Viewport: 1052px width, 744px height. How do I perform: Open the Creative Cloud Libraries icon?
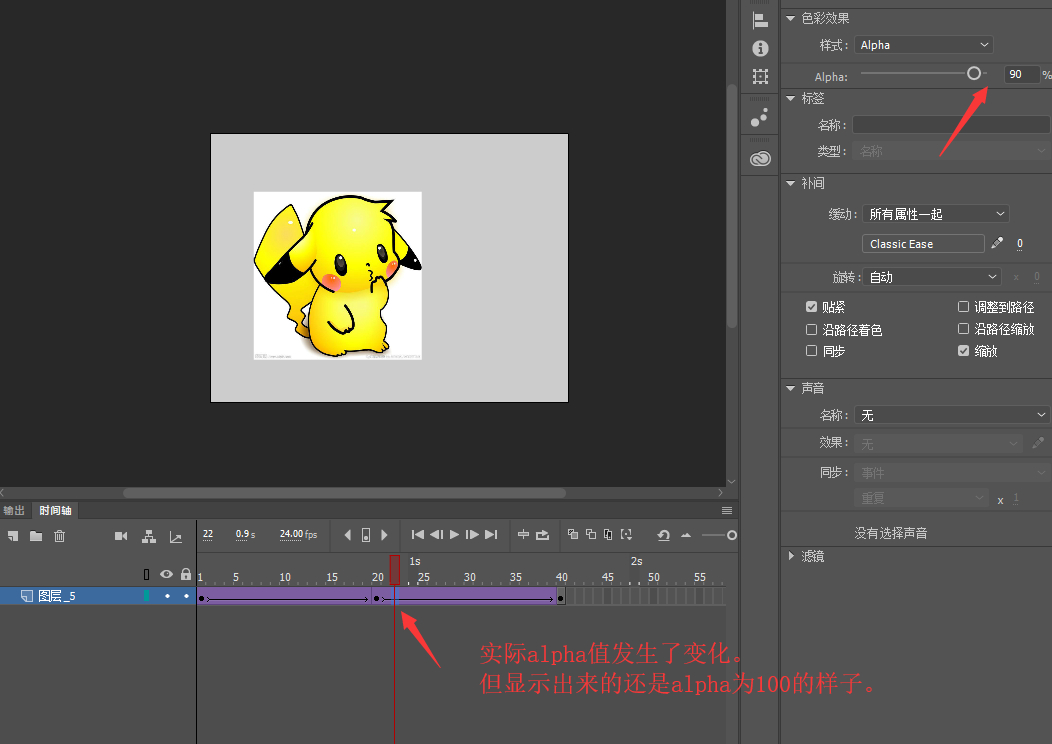point(760,158)
